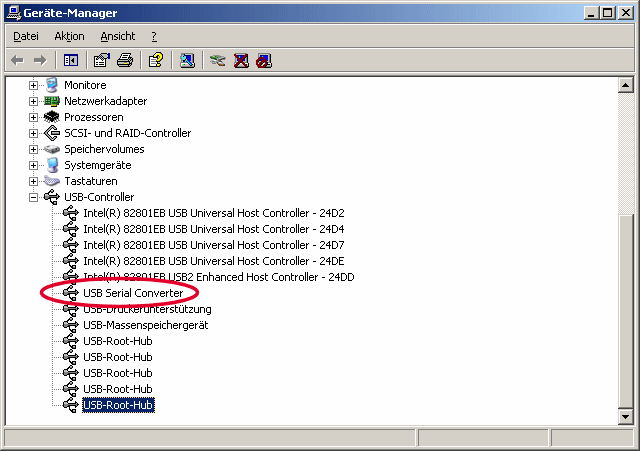
Task: Select USB Universal Host Controller - 24D2
Action: [x=213, y=213]
